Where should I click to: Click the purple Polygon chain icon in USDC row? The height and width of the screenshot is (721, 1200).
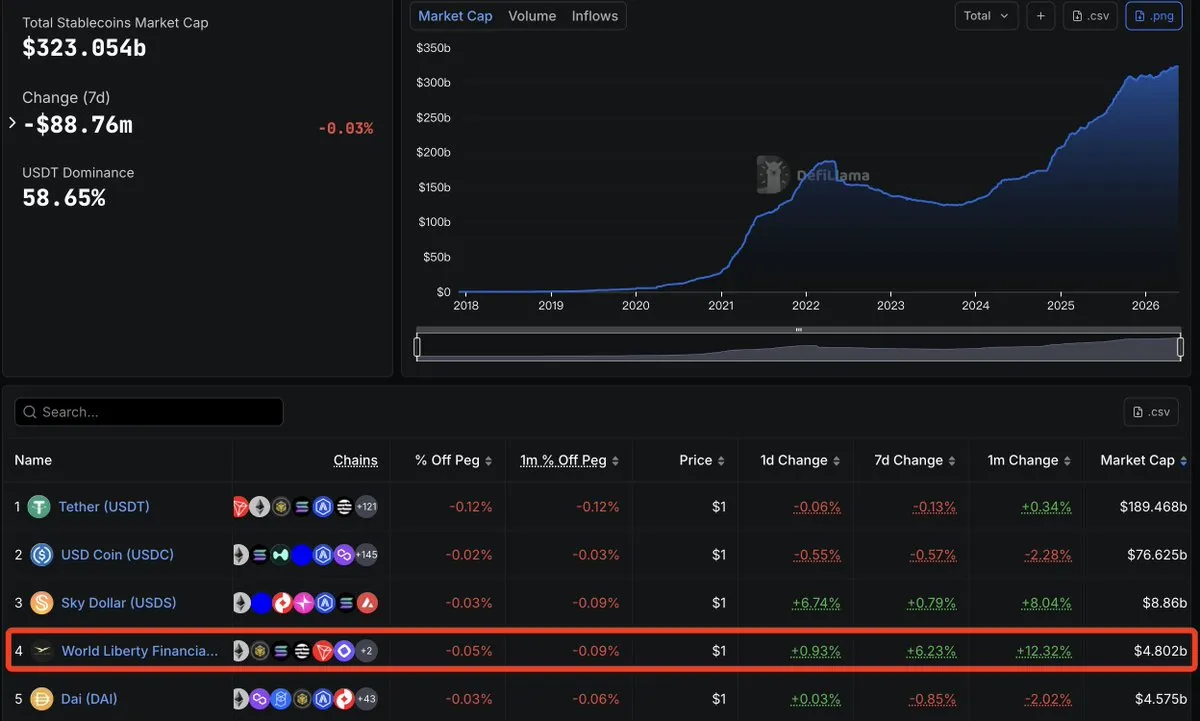point(344,555)
